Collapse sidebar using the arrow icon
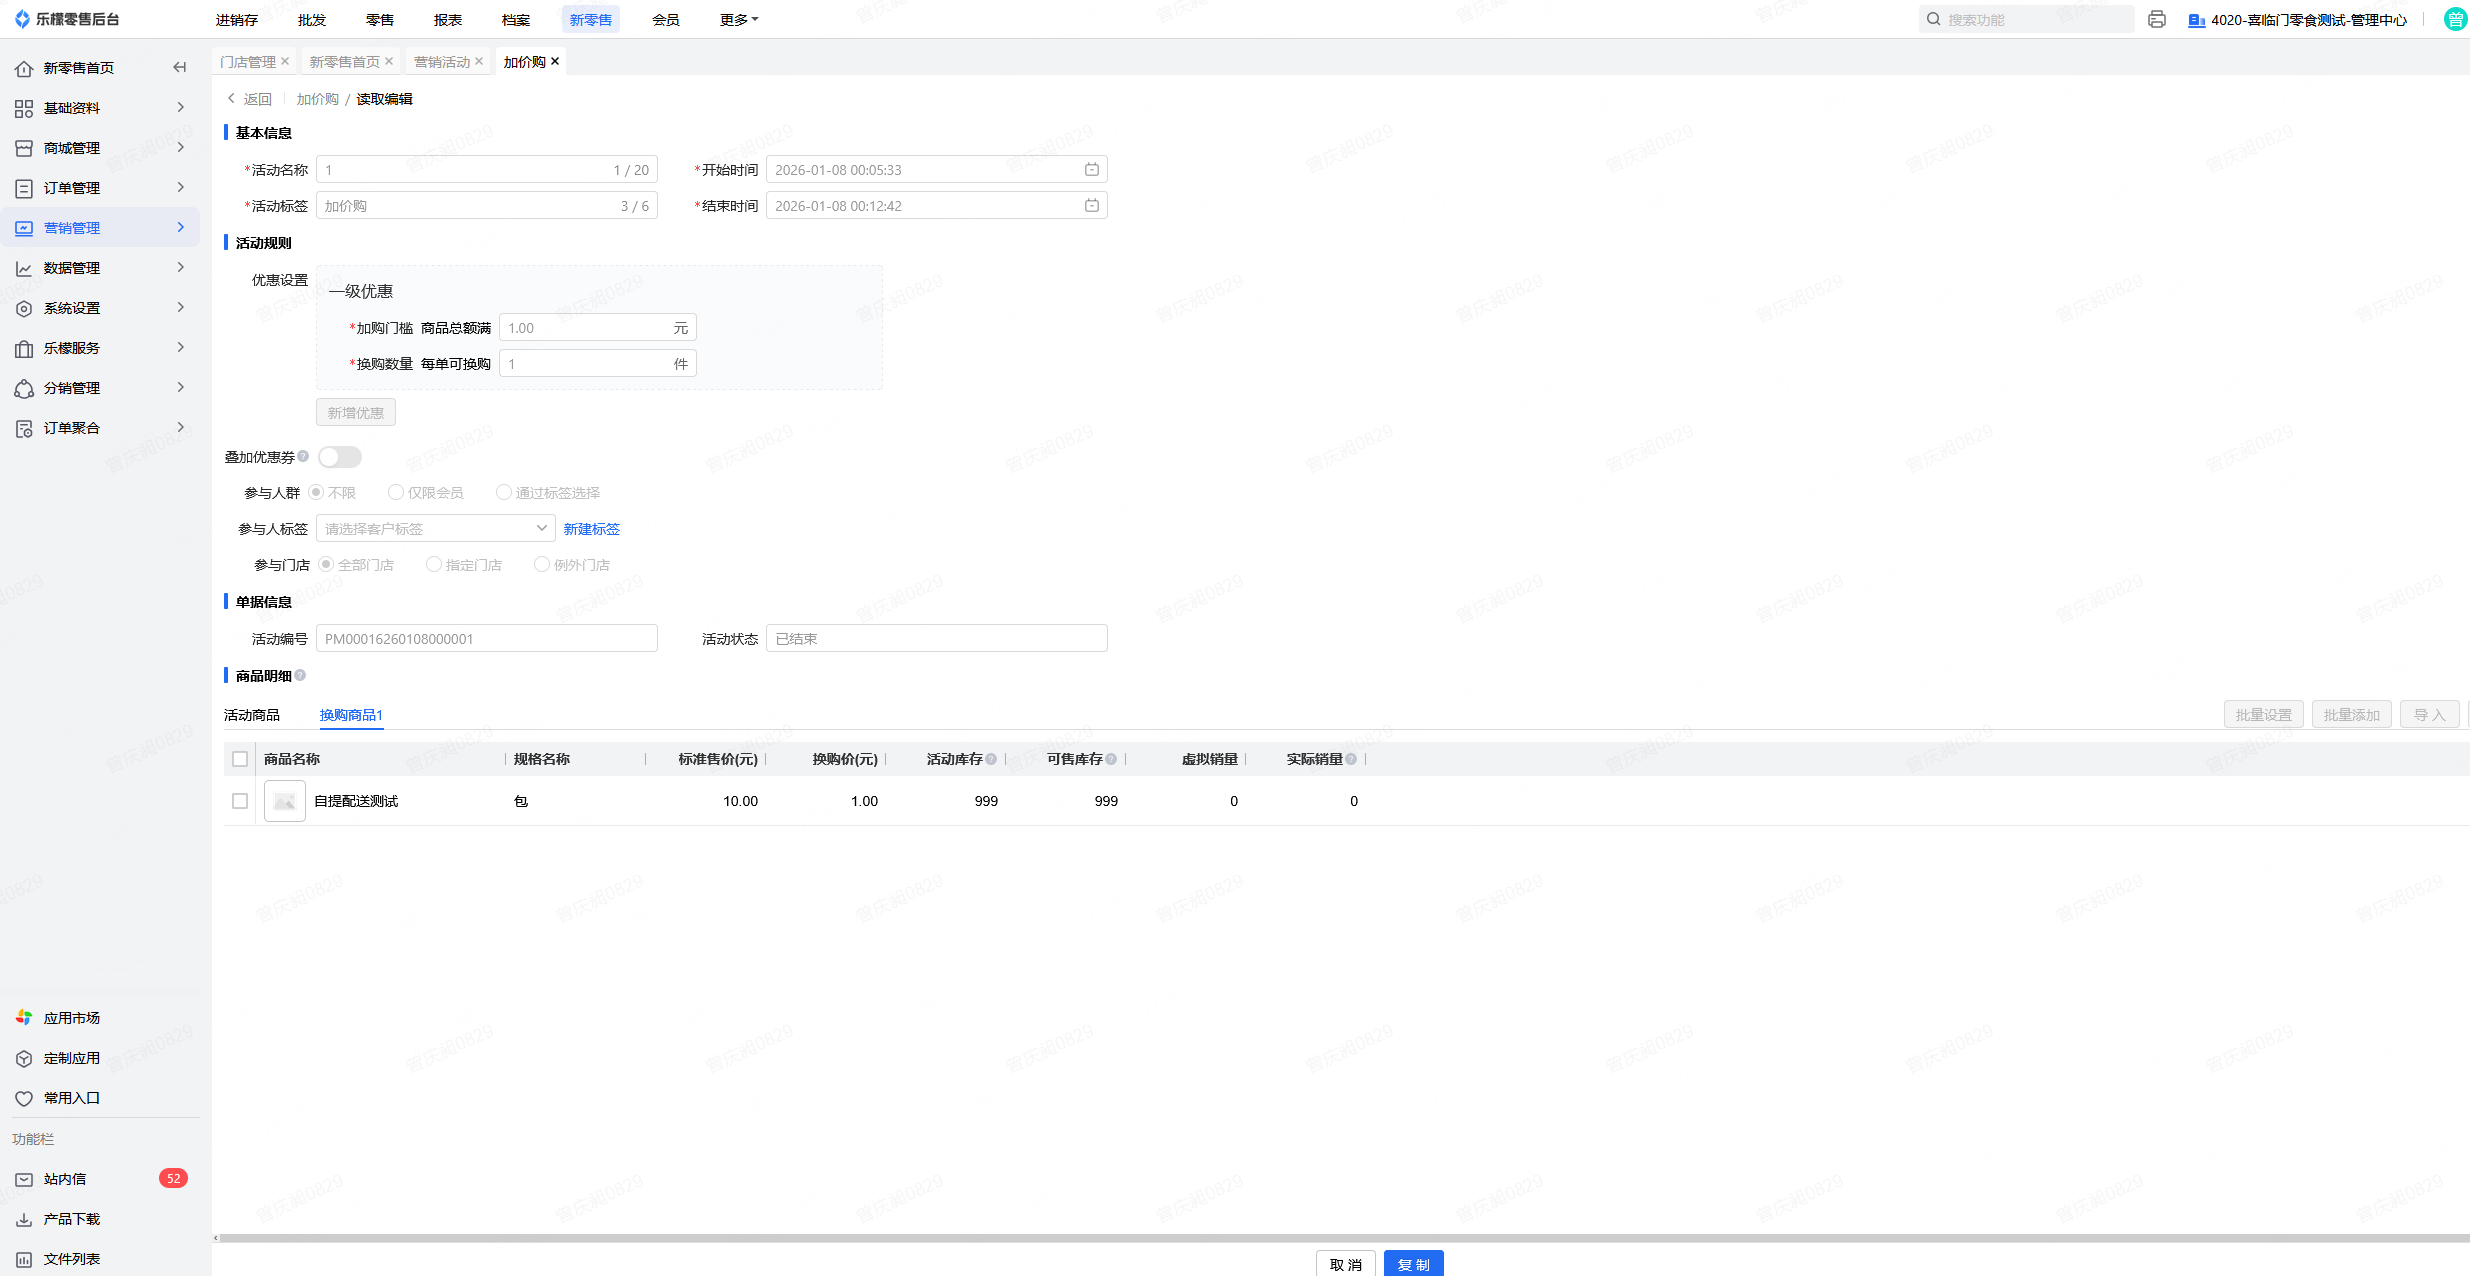This screenshot has width=2470, height=1276. pyautogui.click(x=180, y=67)
